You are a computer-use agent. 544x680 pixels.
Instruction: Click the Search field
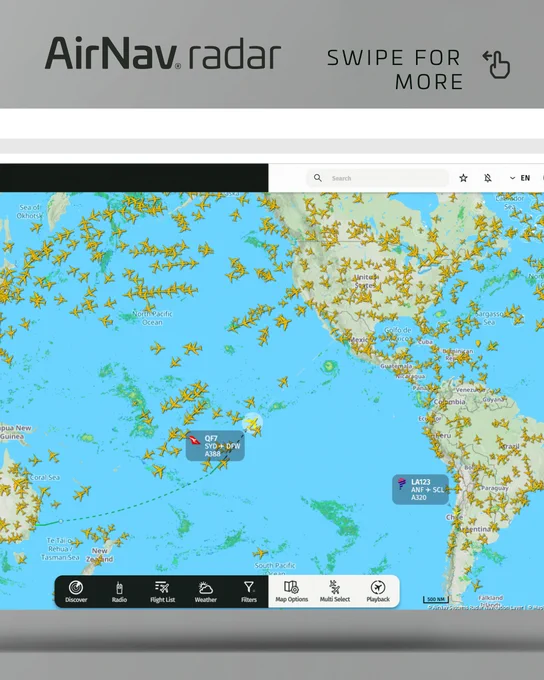point(377,178)
